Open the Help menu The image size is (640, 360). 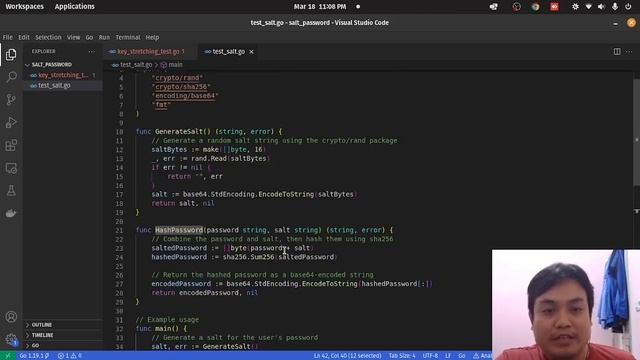[x=152, y=37]
